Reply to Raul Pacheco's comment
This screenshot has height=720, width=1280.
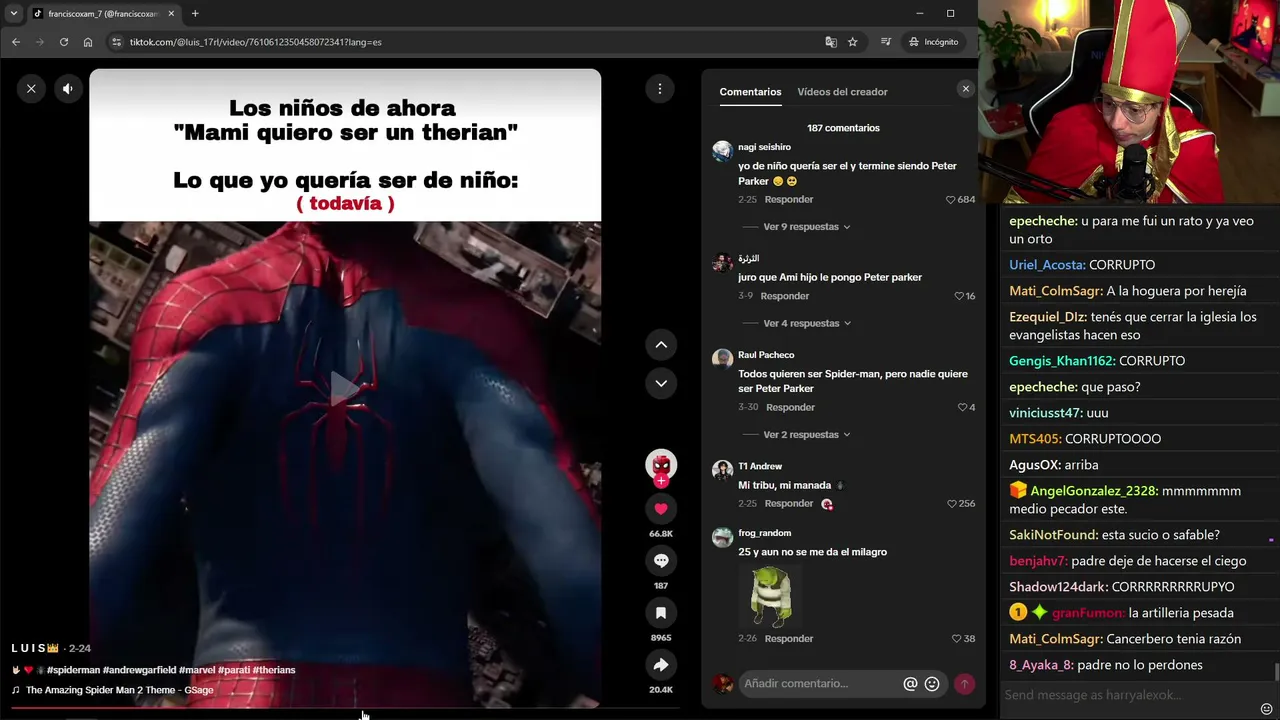(790, 408)
